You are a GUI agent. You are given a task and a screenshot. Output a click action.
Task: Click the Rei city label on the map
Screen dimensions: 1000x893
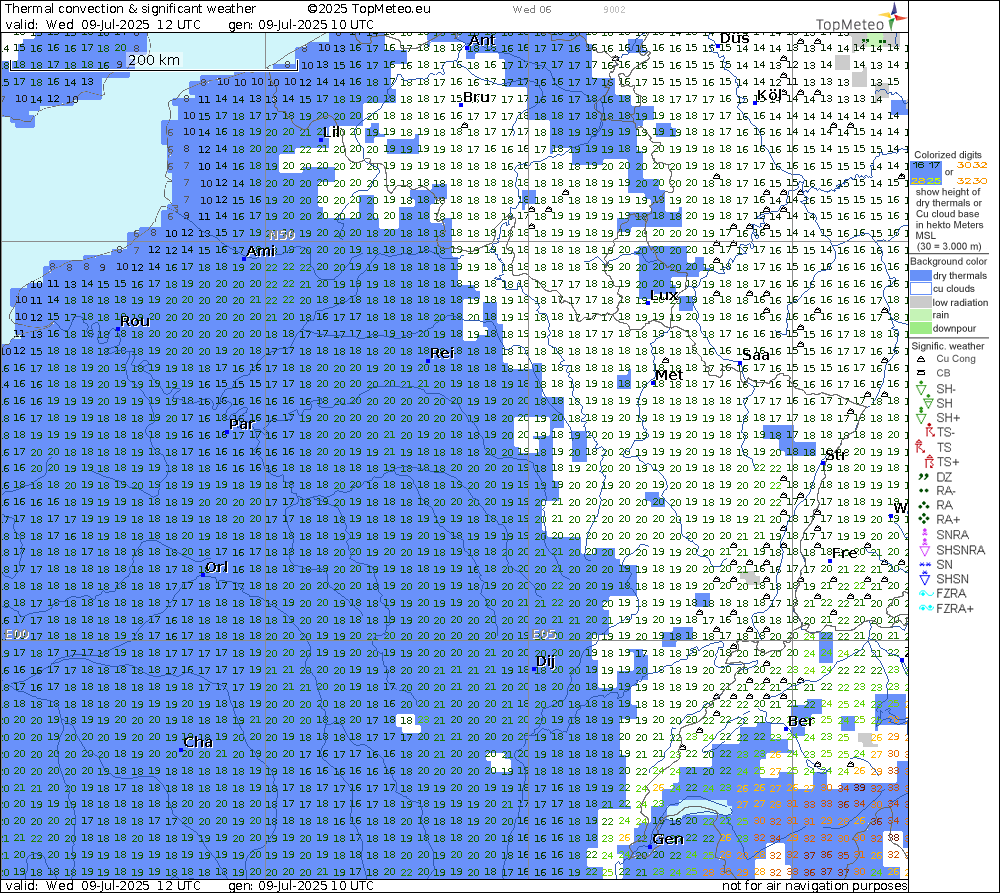(x=443, y=353)
